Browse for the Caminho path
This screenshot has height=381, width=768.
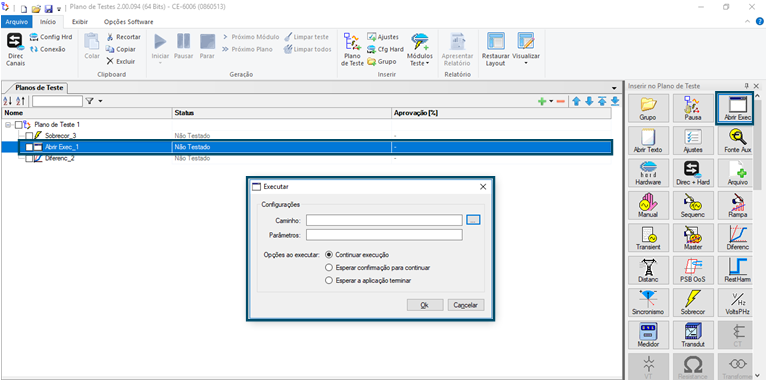tap(473, 220)
